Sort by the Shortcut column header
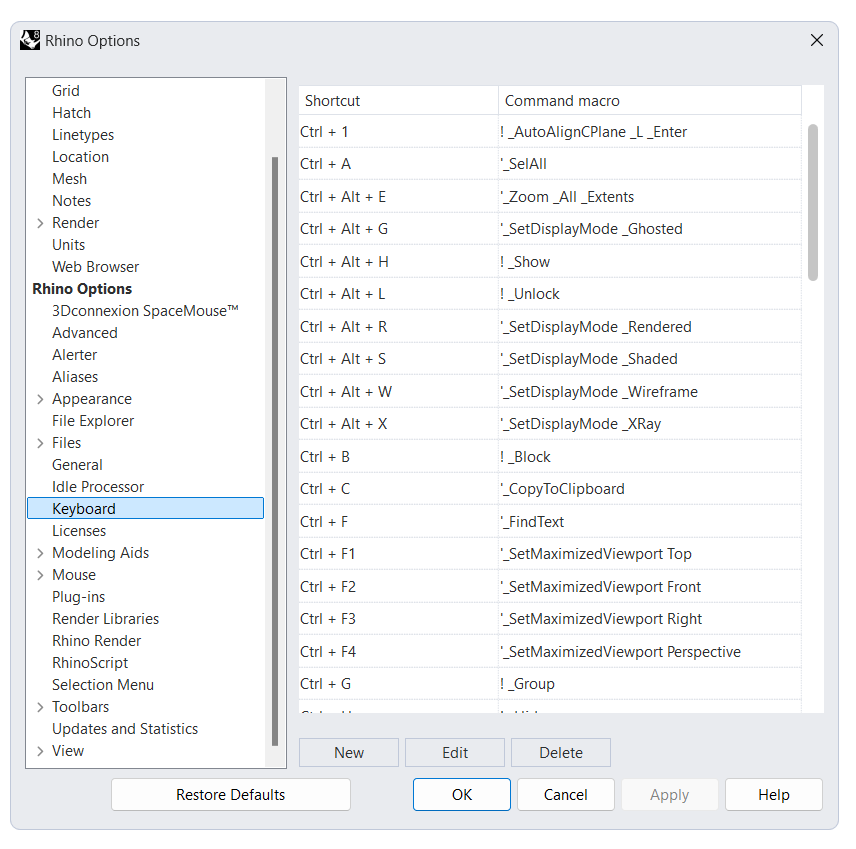Screen dimensions: 856x849 click(398, 101)
